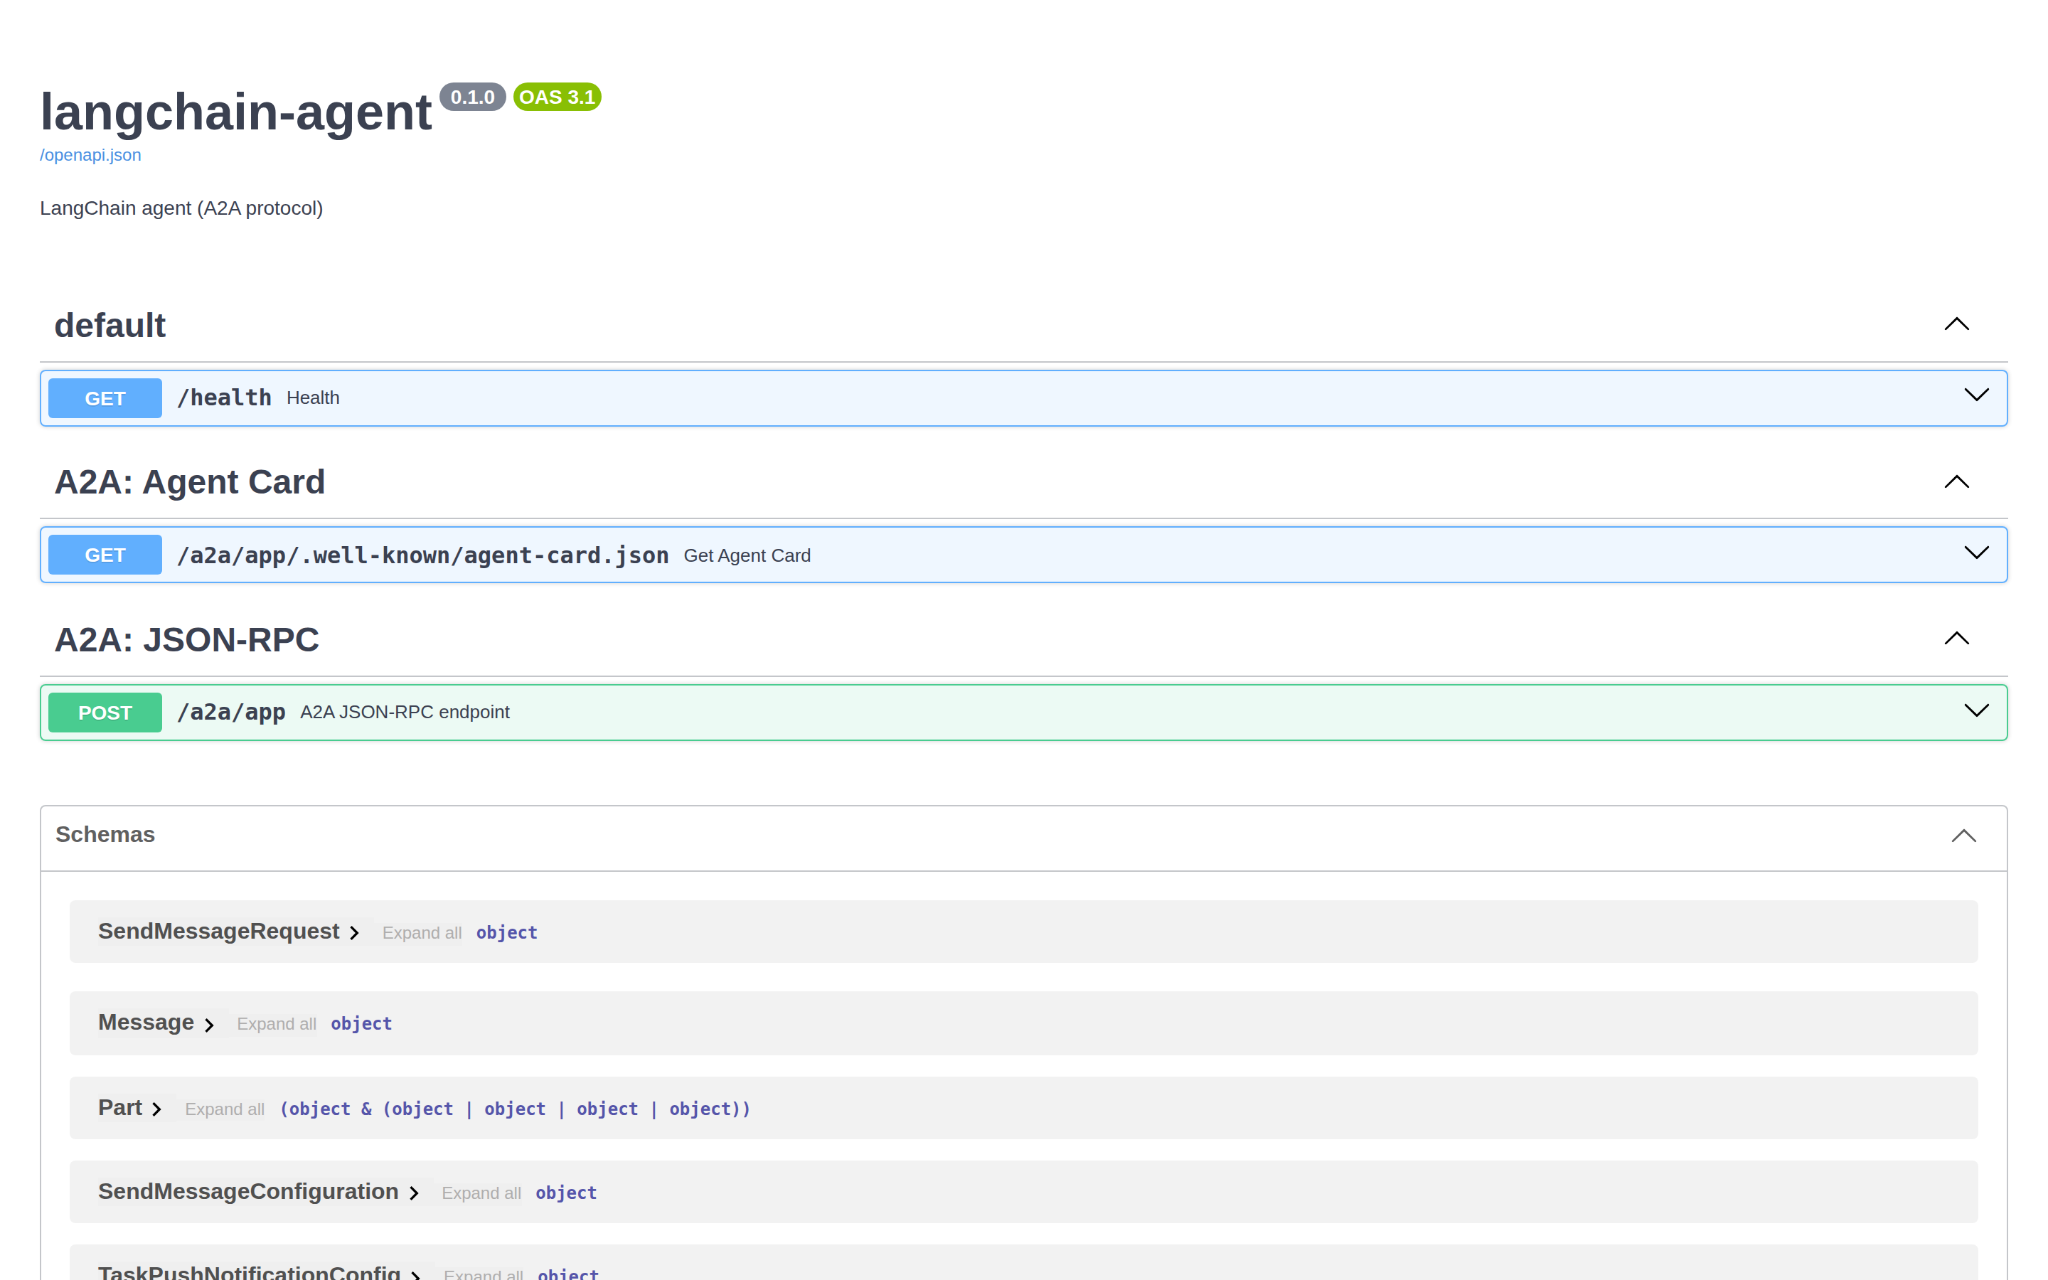Click the A2A: Agent Card heading

point(190,482)
